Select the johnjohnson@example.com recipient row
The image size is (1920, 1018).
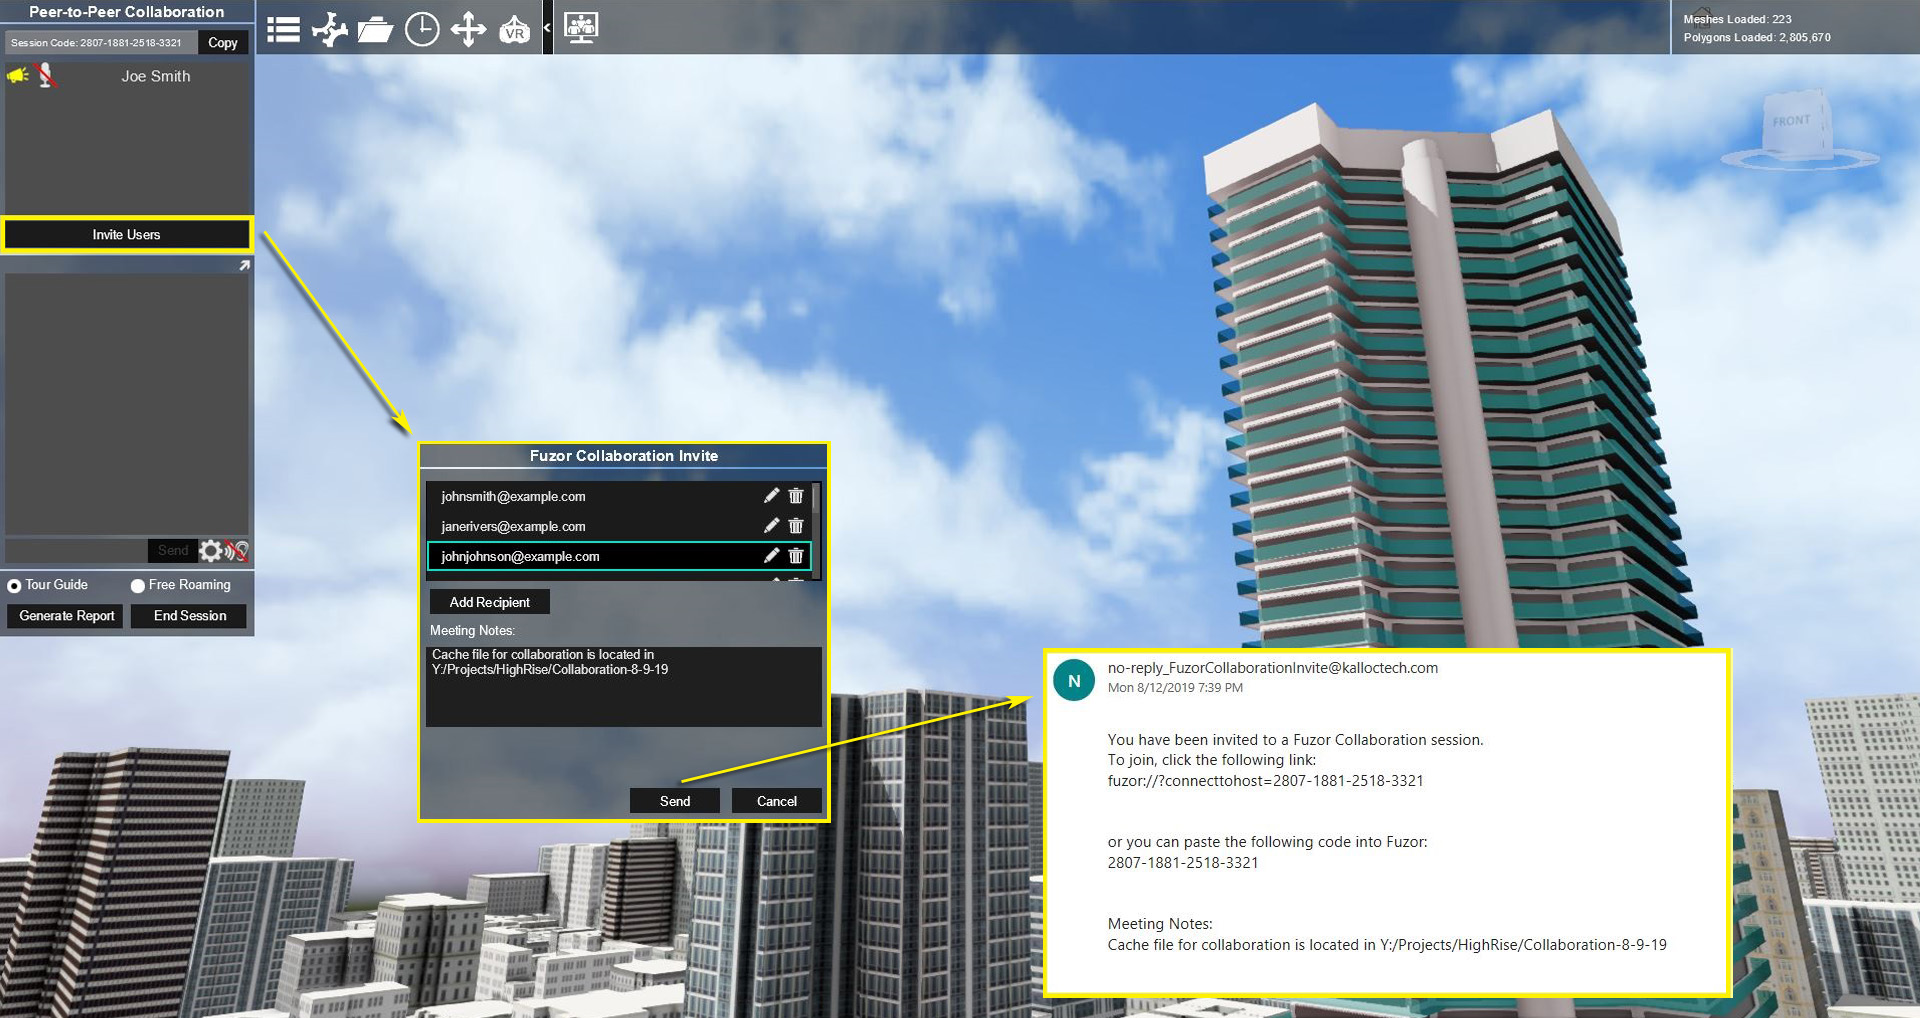coord(619,556)
